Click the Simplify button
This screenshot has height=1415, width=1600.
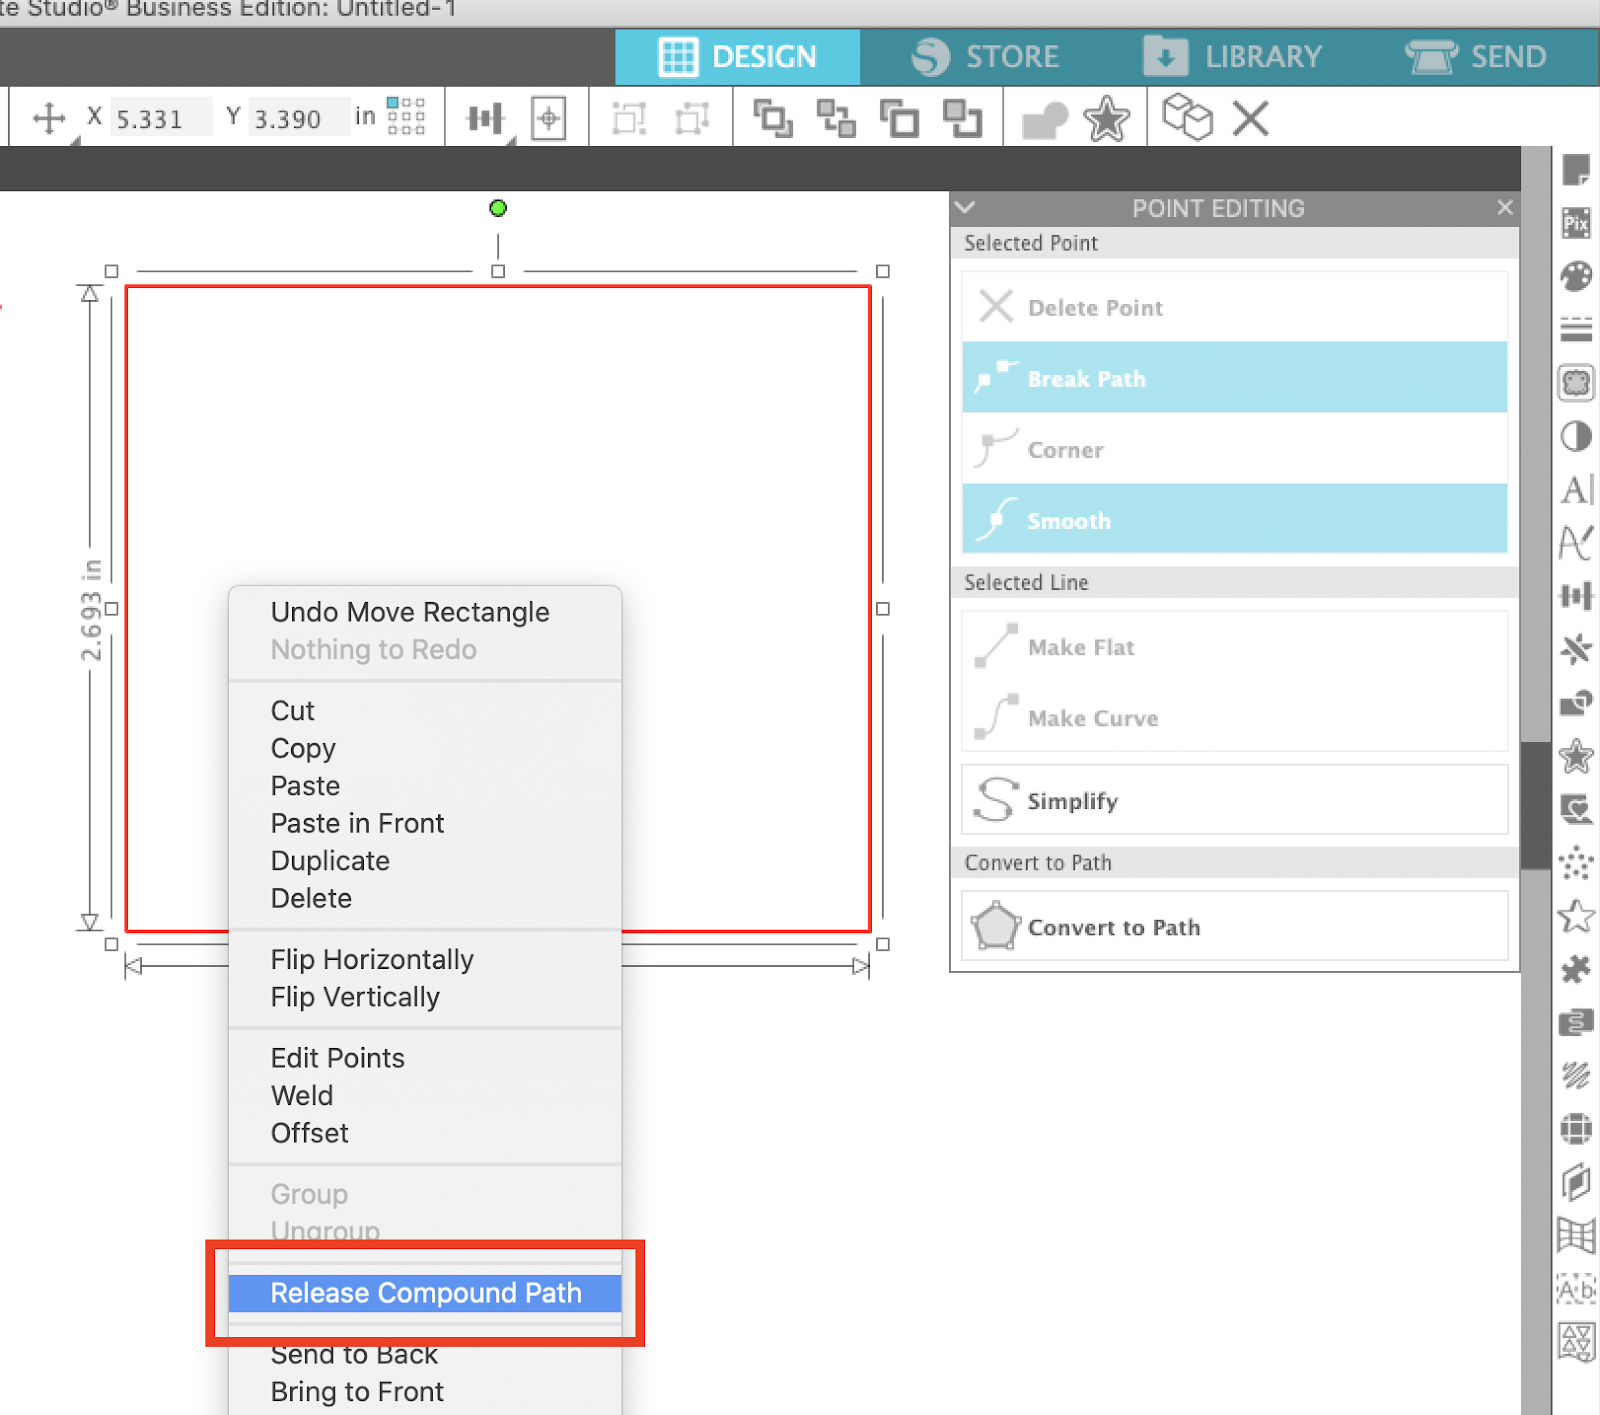[1233, 800]
